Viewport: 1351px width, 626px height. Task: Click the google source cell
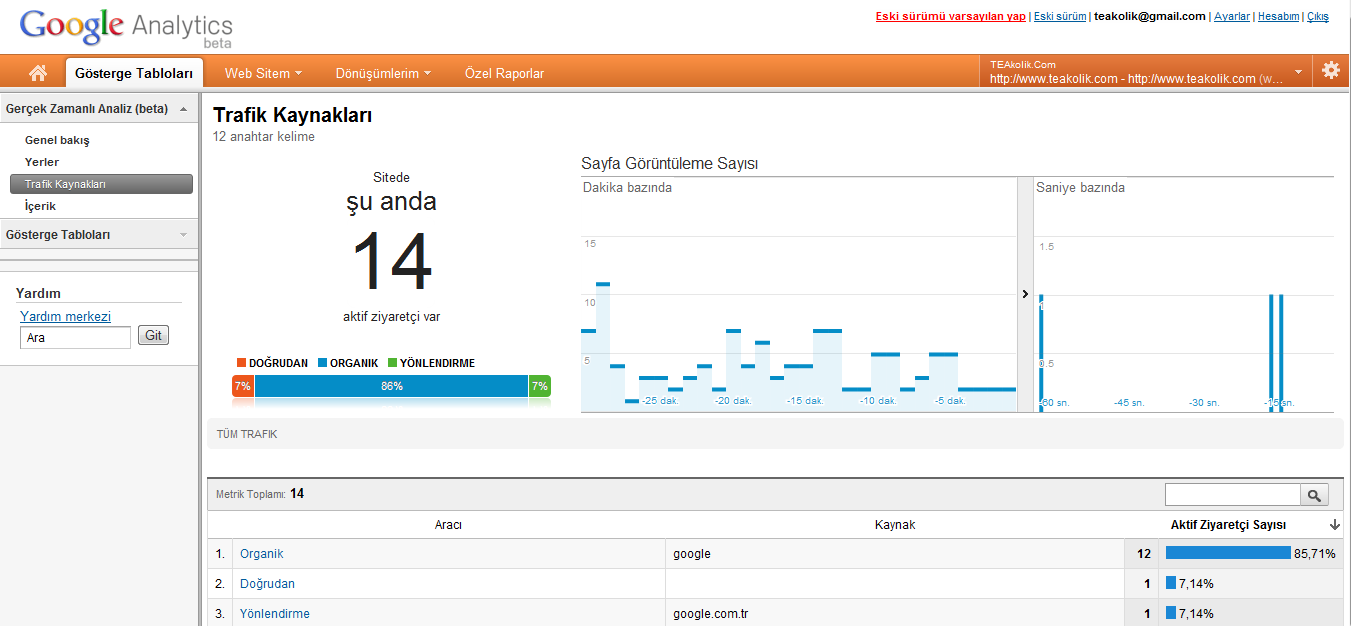[692, 554]
